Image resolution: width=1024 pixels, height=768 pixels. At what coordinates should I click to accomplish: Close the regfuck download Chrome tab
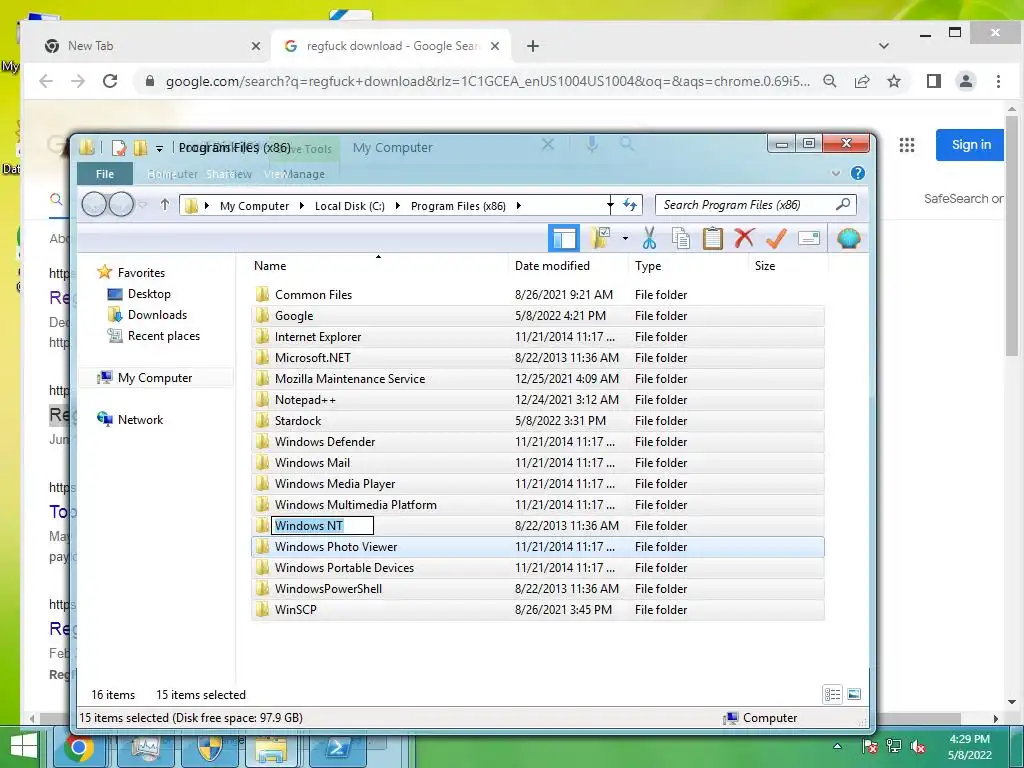pyautogui.click(x=495, y=46)
